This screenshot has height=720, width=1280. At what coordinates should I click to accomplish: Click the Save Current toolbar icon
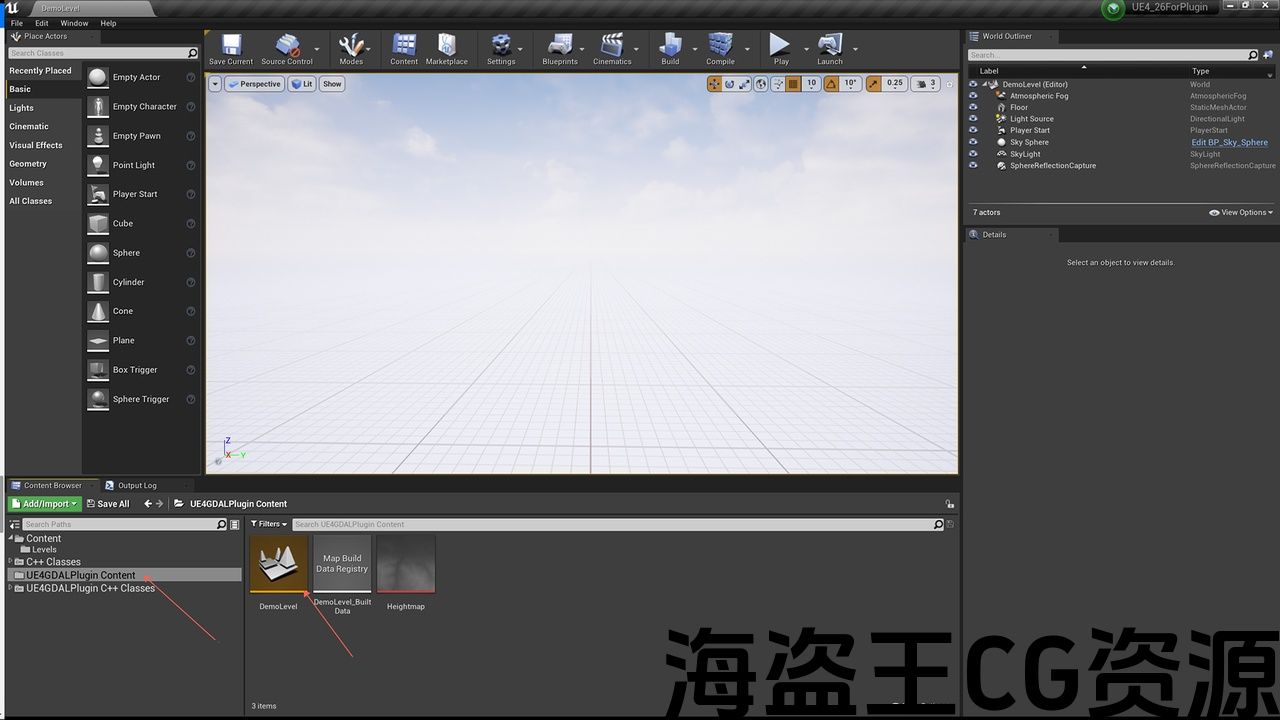point(231,47)
